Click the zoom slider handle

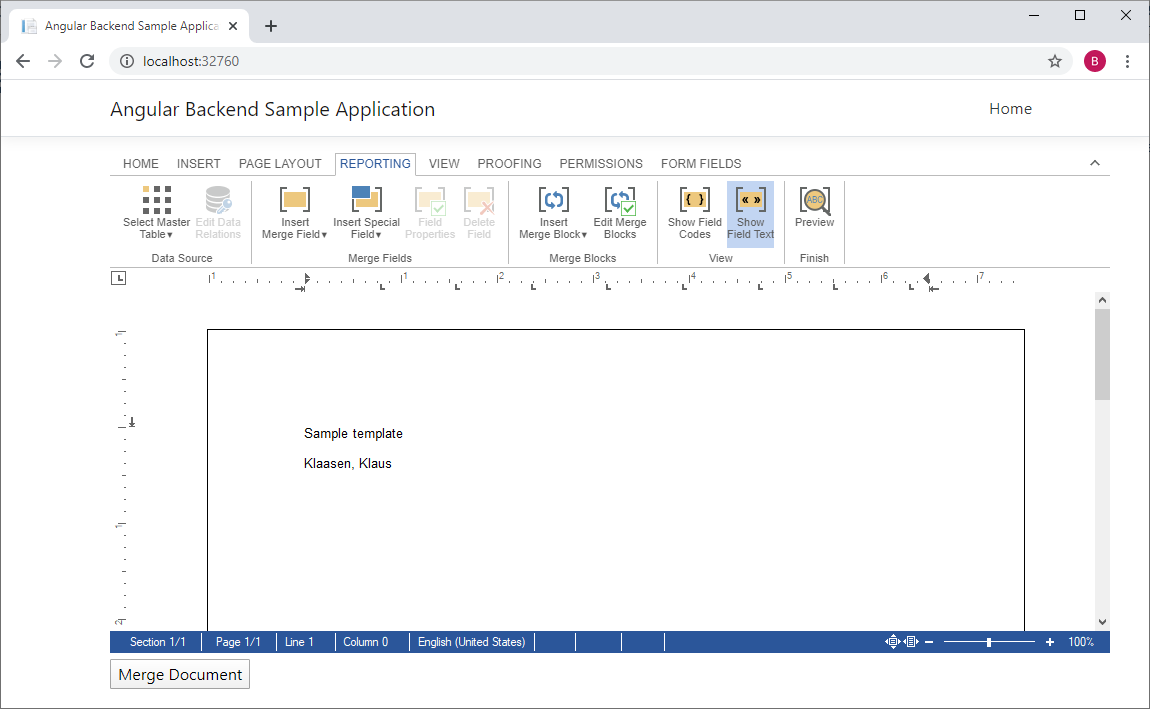pyautogui.click(x=989, y=642)
